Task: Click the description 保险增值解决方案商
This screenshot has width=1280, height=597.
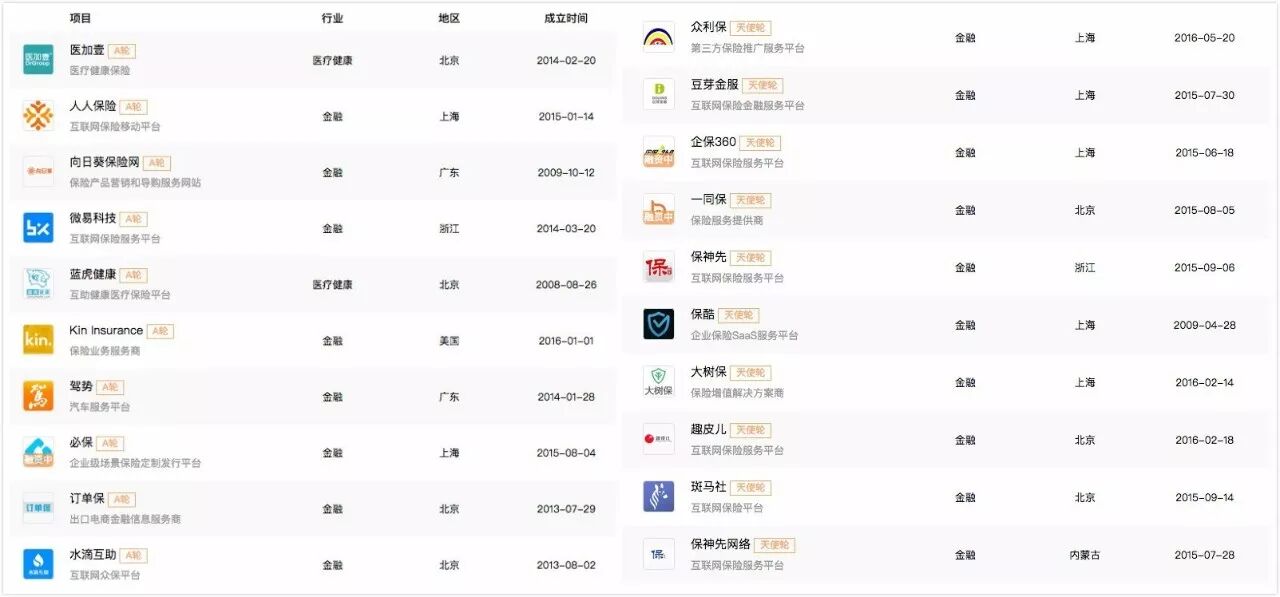Action: (x=737, y=393)
